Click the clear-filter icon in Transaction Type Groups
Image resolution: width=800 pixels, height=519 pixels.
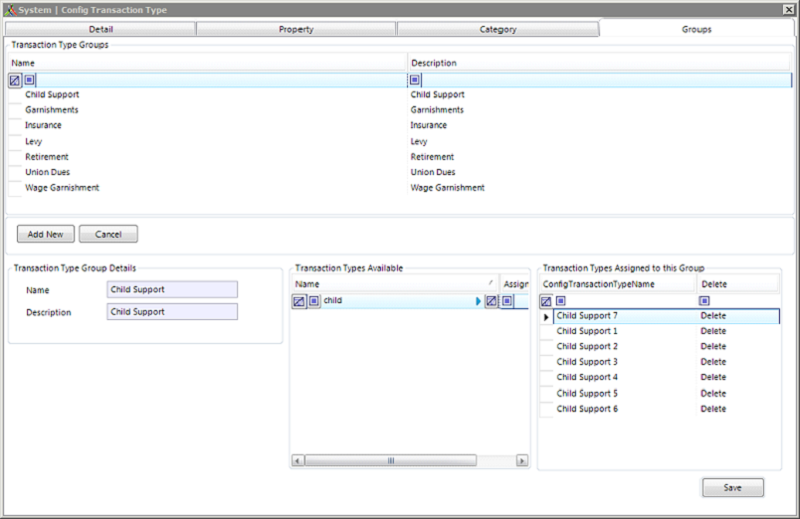(x=15, y=79)
